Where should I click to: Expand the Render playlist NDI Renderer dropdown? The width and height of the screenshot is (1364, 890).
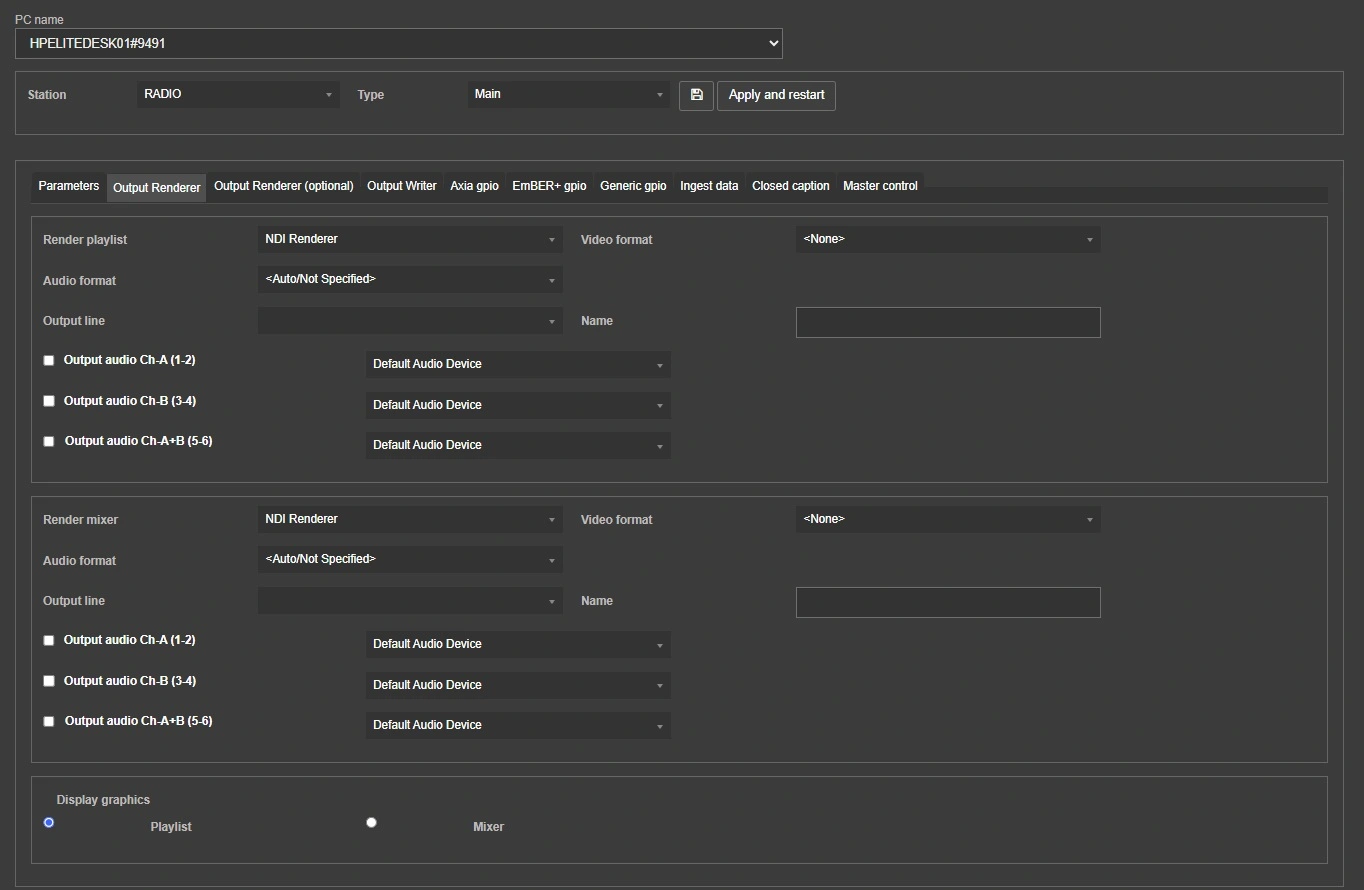click(410, 239)
